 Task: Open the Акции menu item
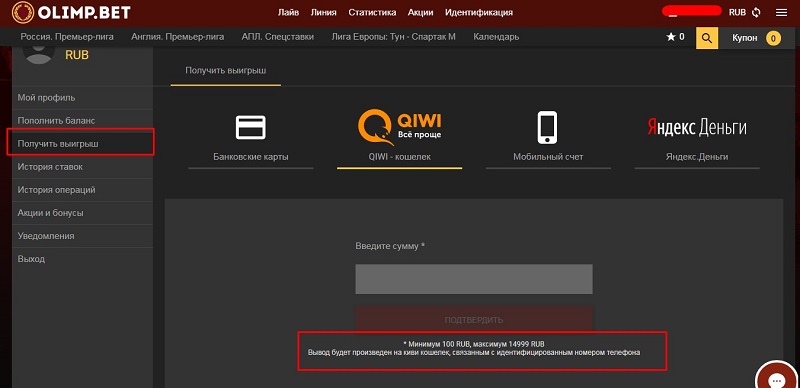[421, 12]
